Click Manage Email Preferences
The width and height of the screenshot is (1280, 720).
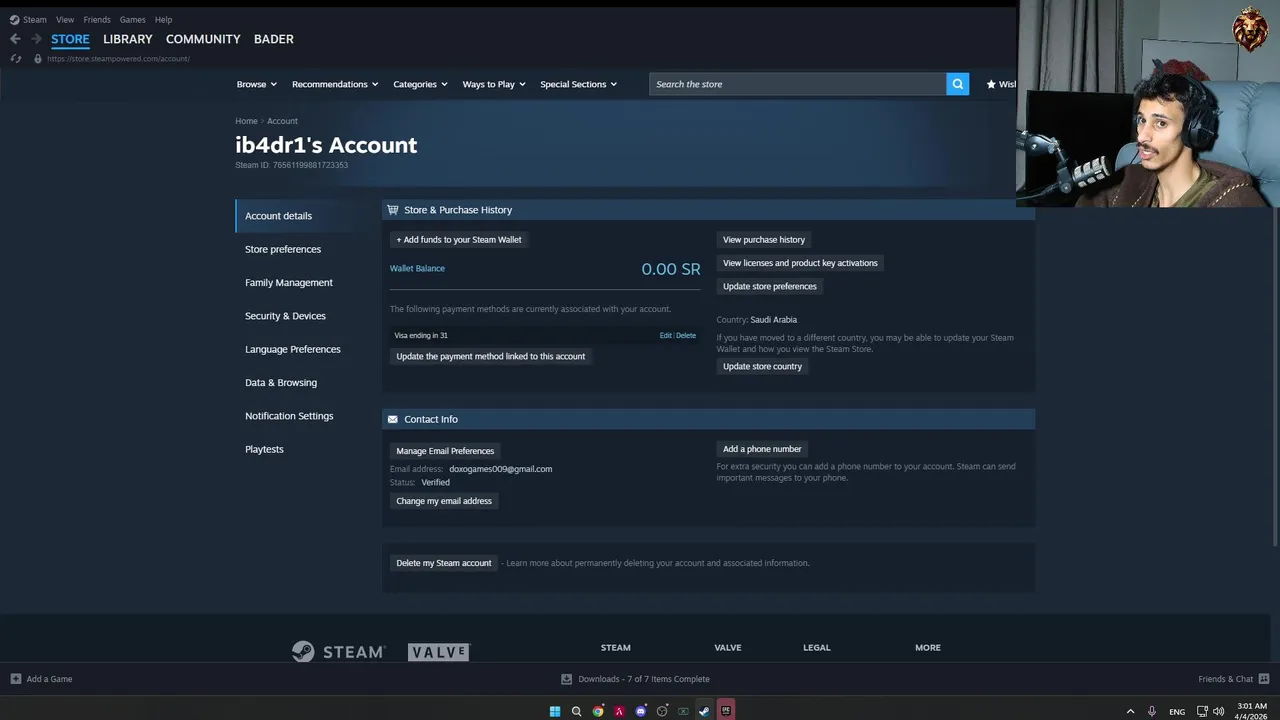pos(445,451)
